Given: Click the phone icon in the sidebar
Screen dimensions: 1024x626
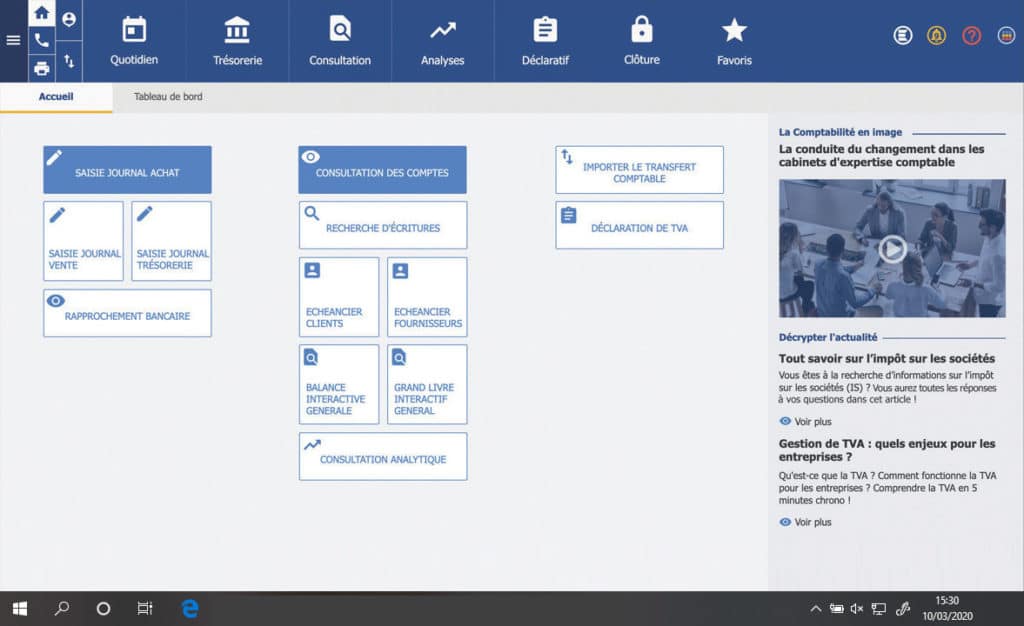Looking at the screenshot, I should 41,38.
